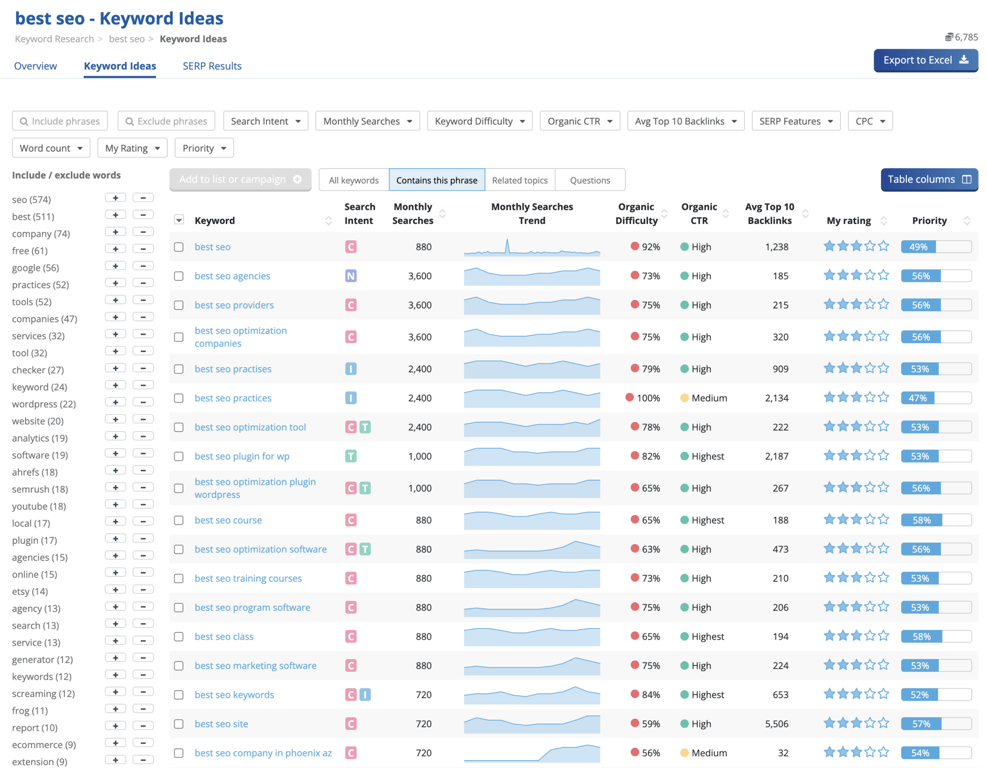Tick checkbox for best seo class
The width and height of the screenshot is (987, 768).
[179, 636]
